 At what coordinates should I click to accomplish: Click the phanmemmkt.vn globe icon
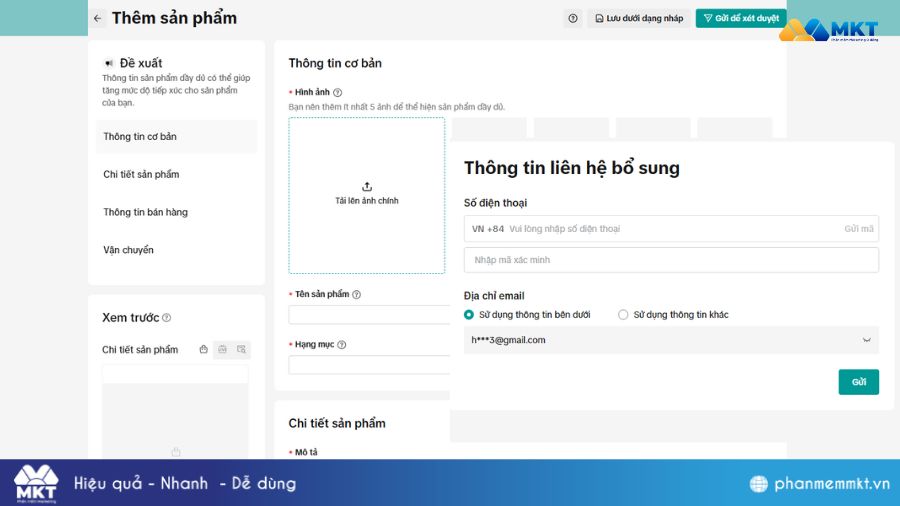[x=758, y=484]
